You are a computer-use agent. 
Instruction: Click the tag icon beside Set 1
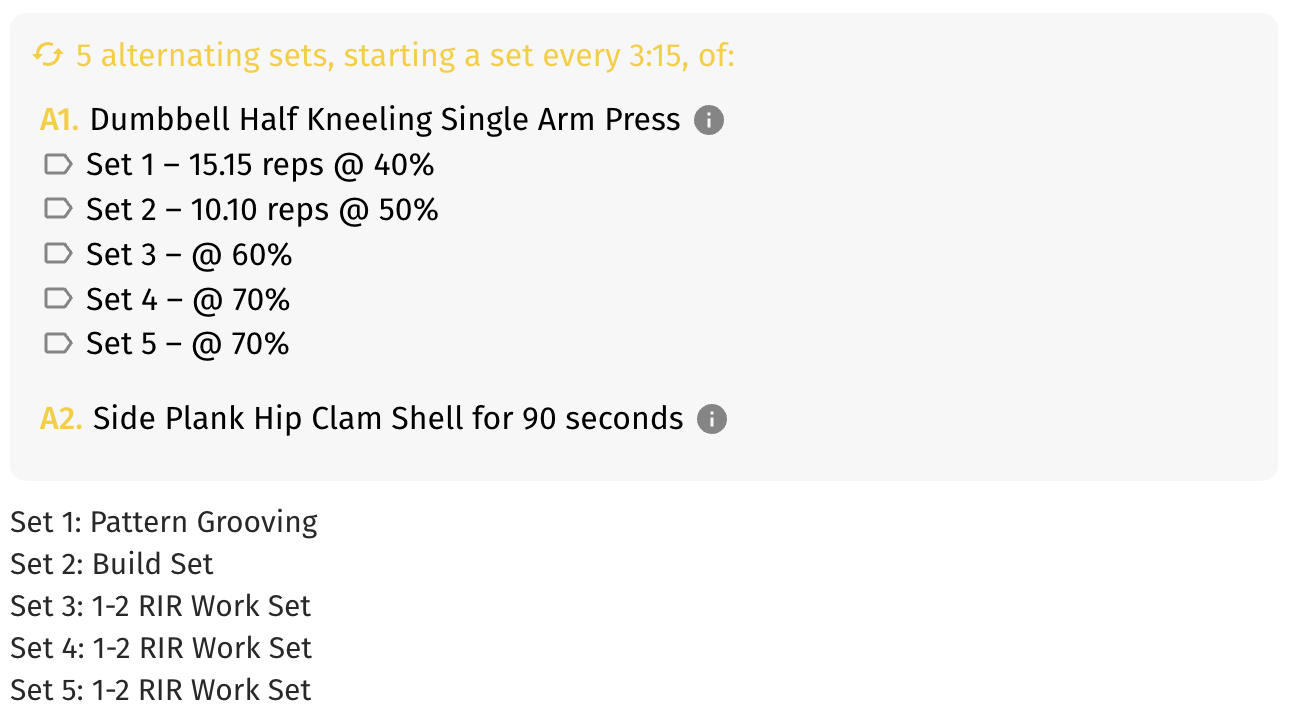[59, 164]
